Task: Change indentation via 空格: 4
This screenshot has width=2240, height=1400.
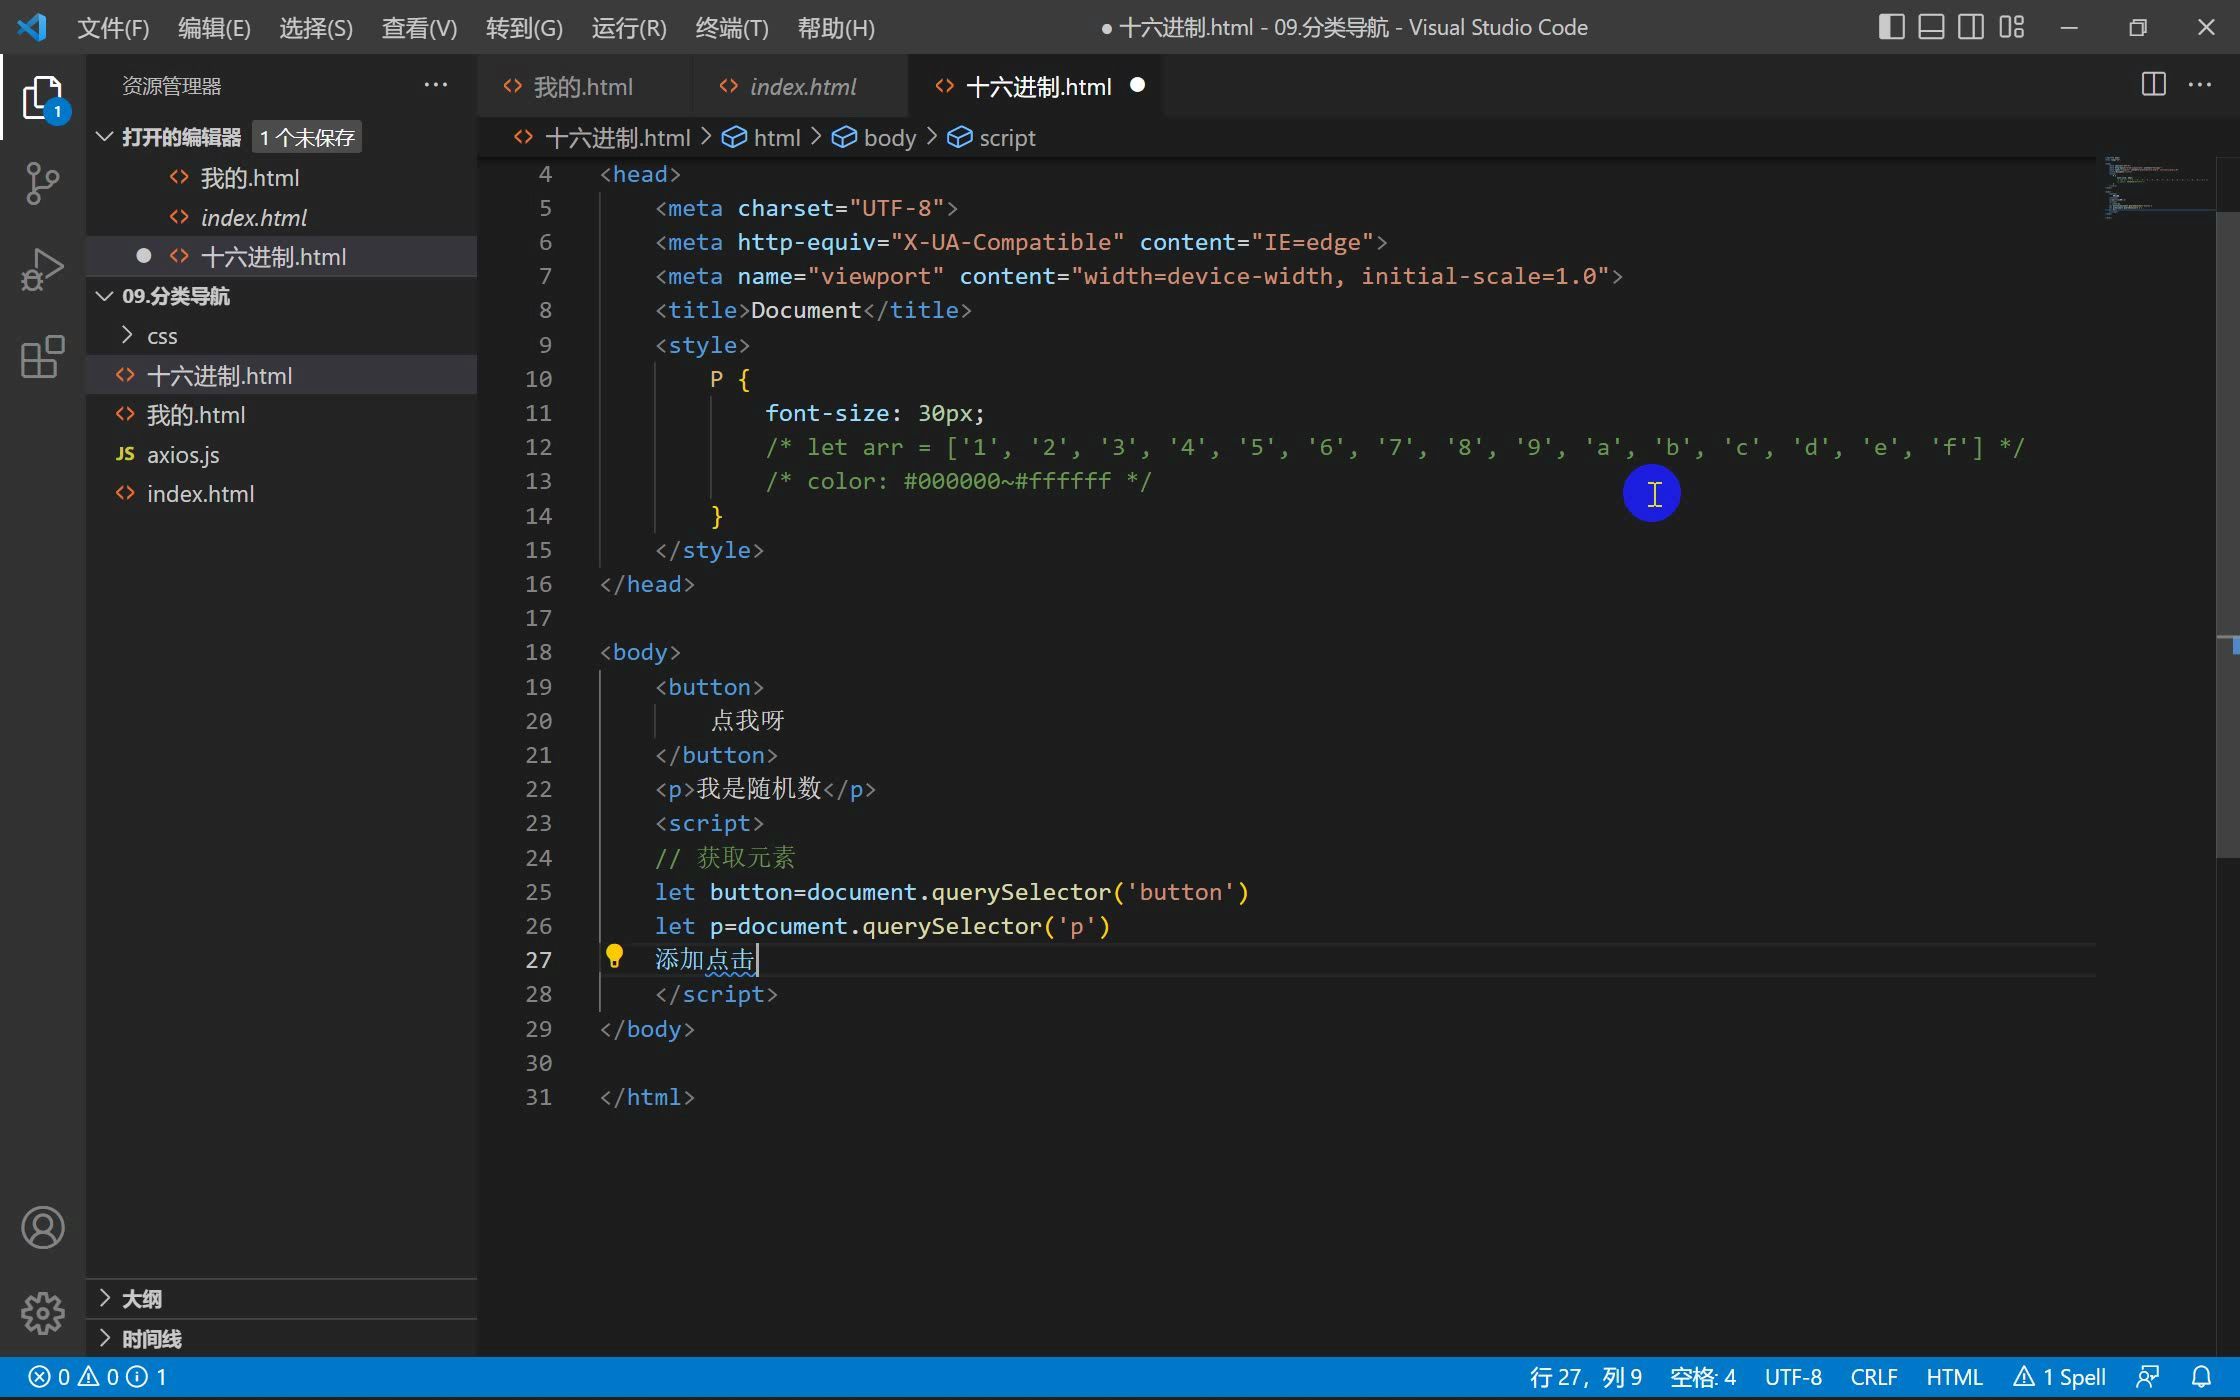Action: [1703, 1377]
